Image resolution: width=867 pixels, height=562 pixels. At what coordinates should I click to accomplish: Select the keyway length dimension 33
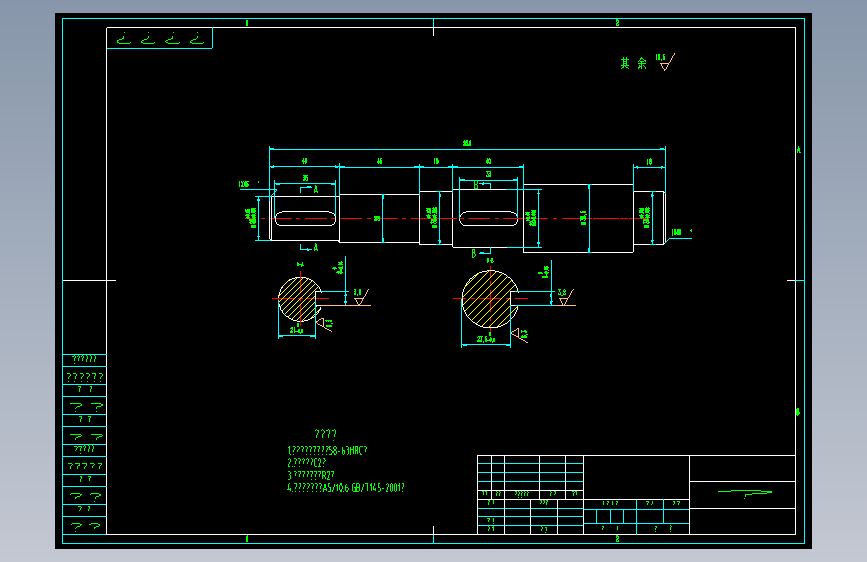(488, 174)
